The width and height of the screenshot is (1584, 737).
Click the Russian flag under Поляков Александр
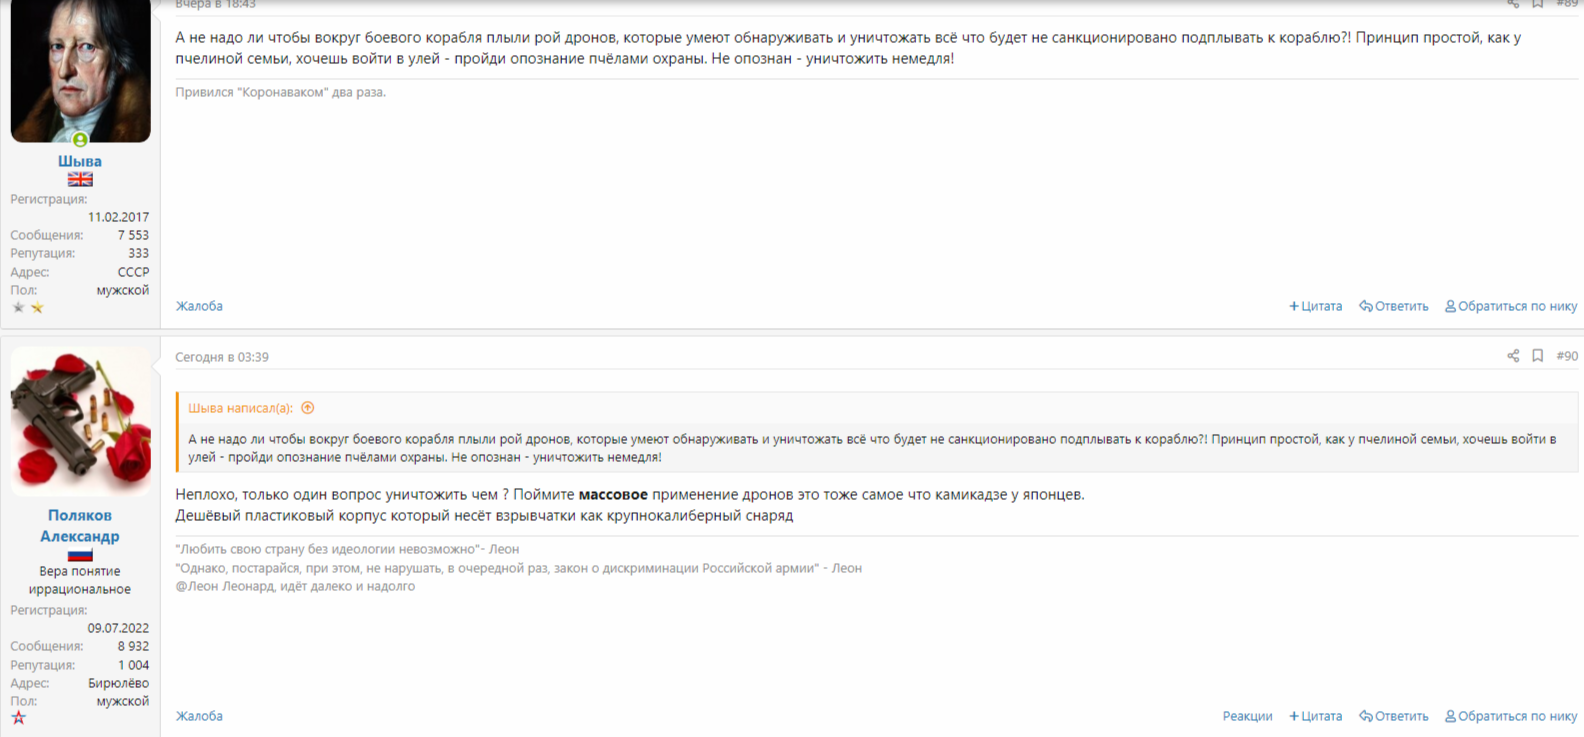(x=80, y=554)
